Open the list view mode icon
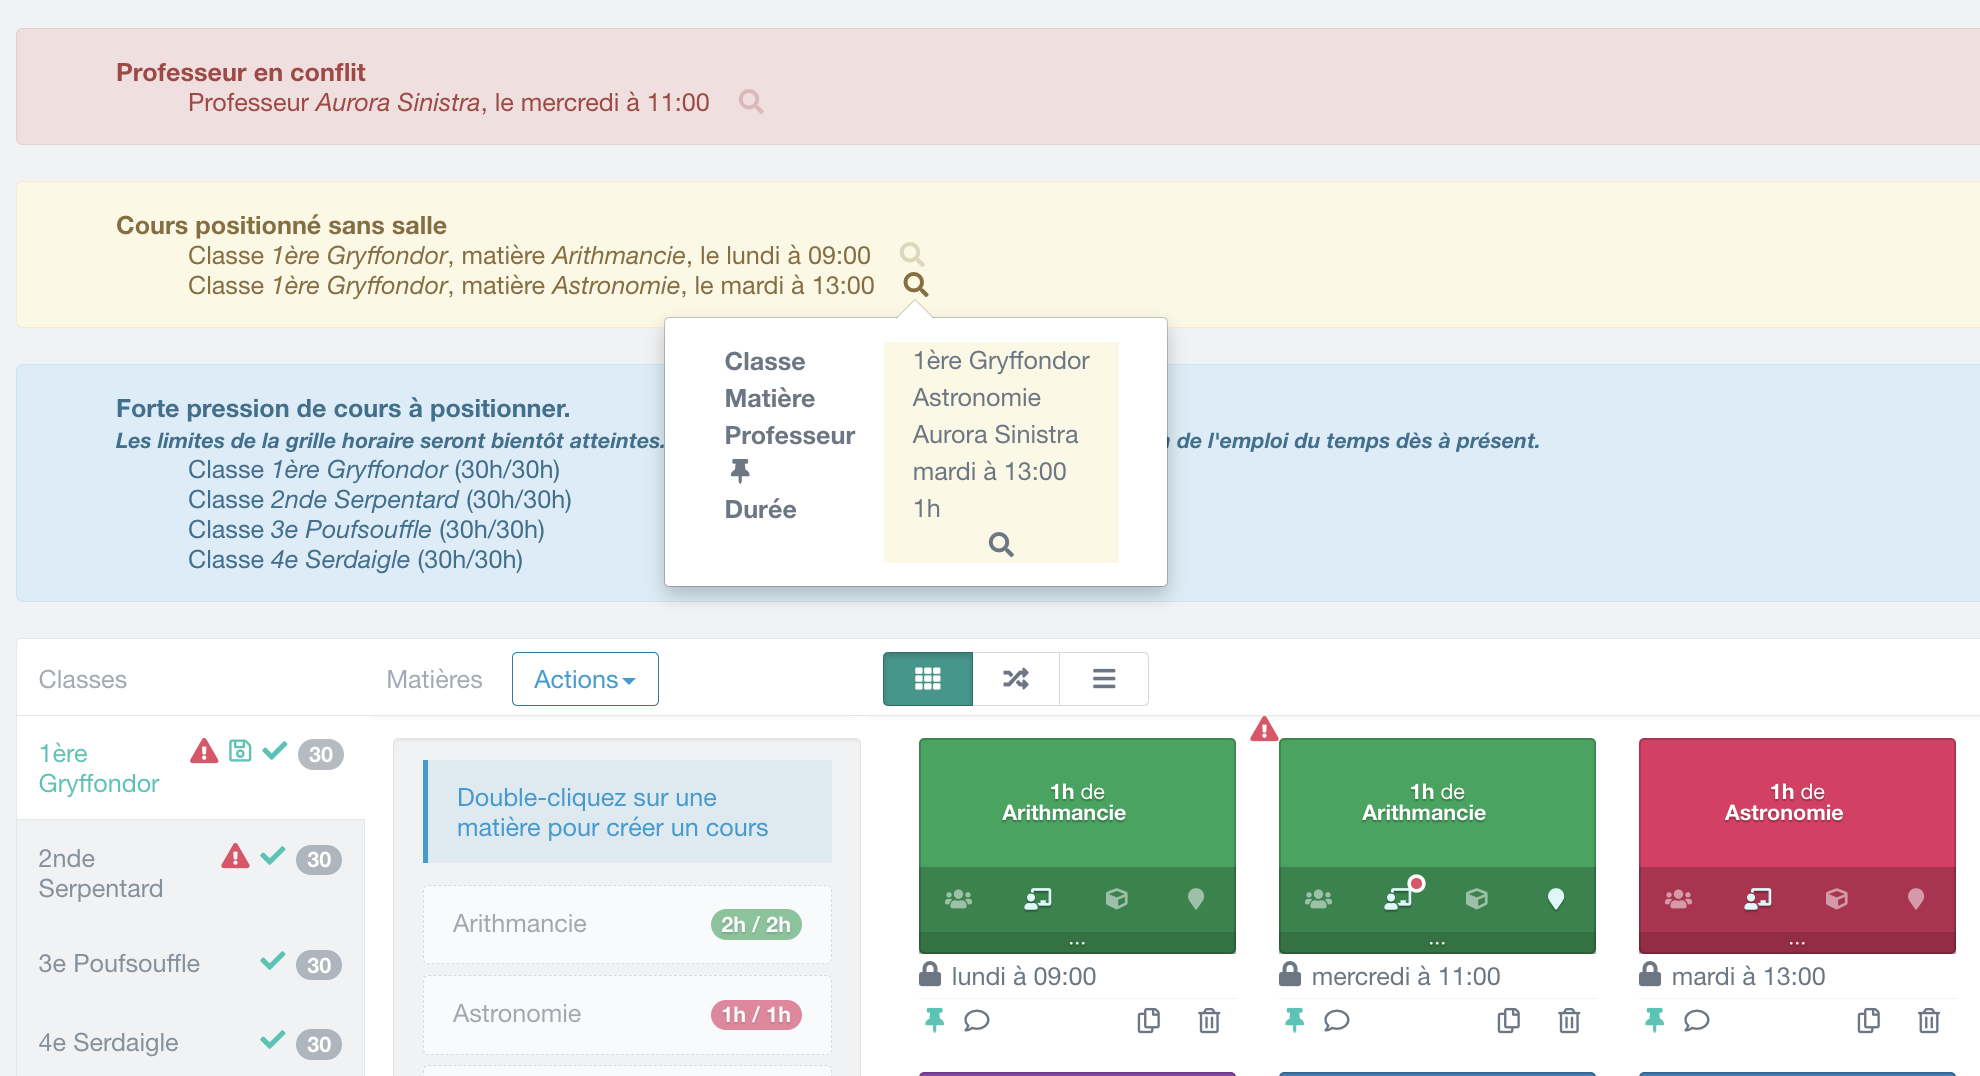1980x1076 pixels. point(1103,678)
